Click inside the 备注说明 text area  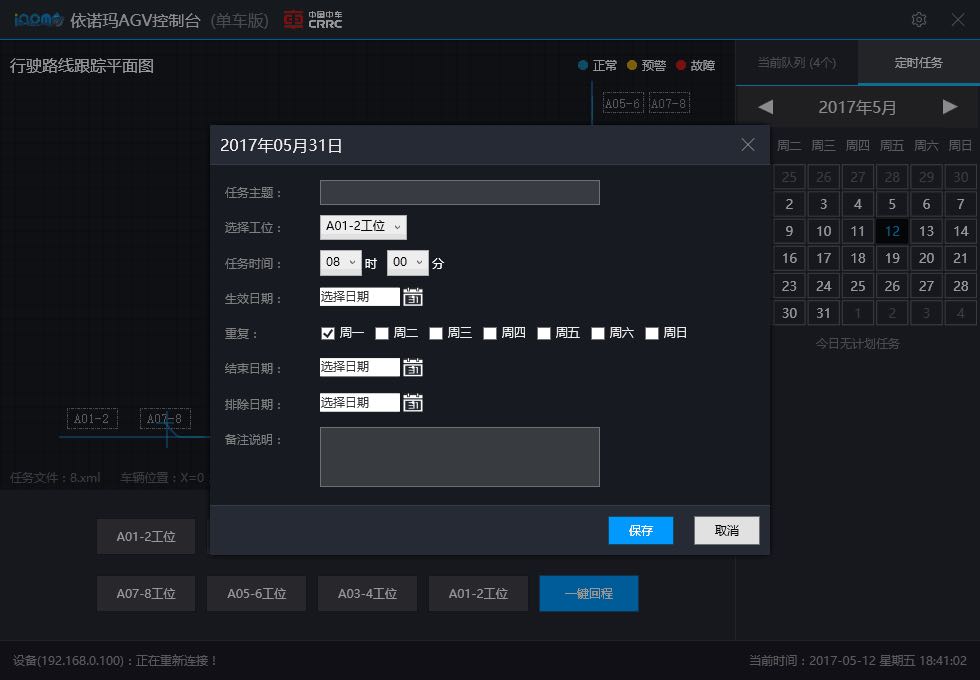[x=459, y=457]
